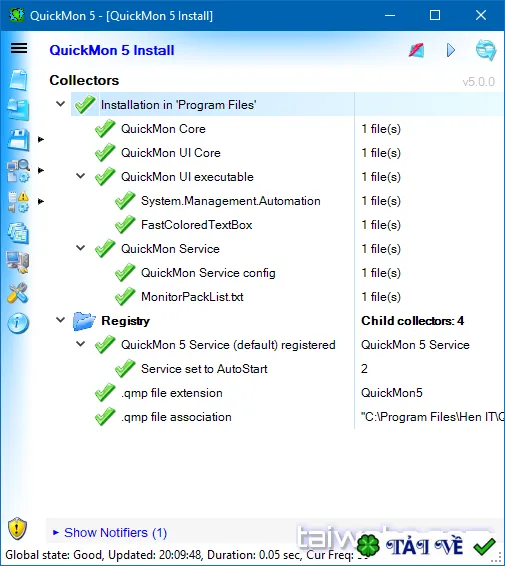
Task: Collapse the Registry folder node
Action: [x=61, y=320]
